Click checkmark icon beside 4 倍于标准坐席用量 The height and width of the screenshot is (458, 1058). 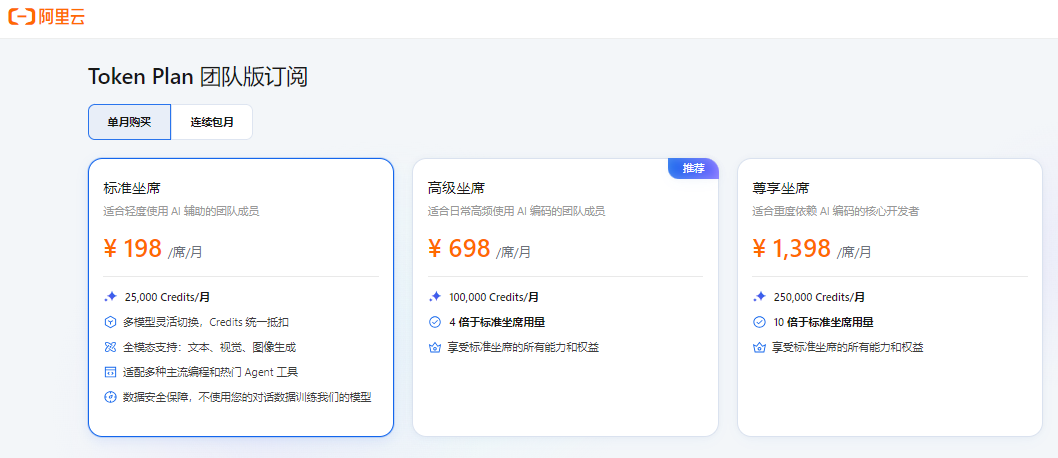point(435,322)
